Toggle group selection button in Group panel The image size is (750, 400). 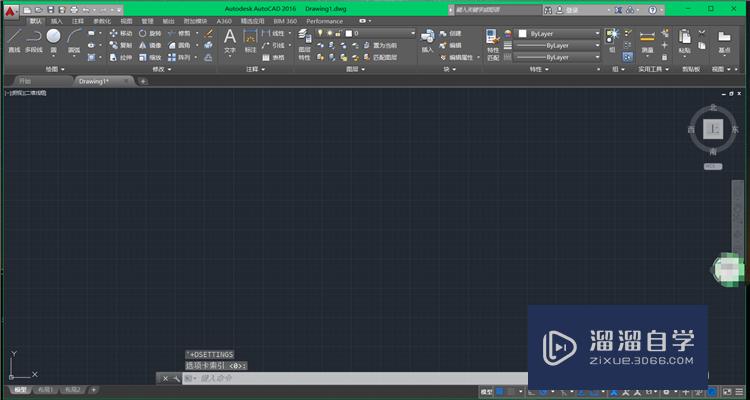click(628, 57)
